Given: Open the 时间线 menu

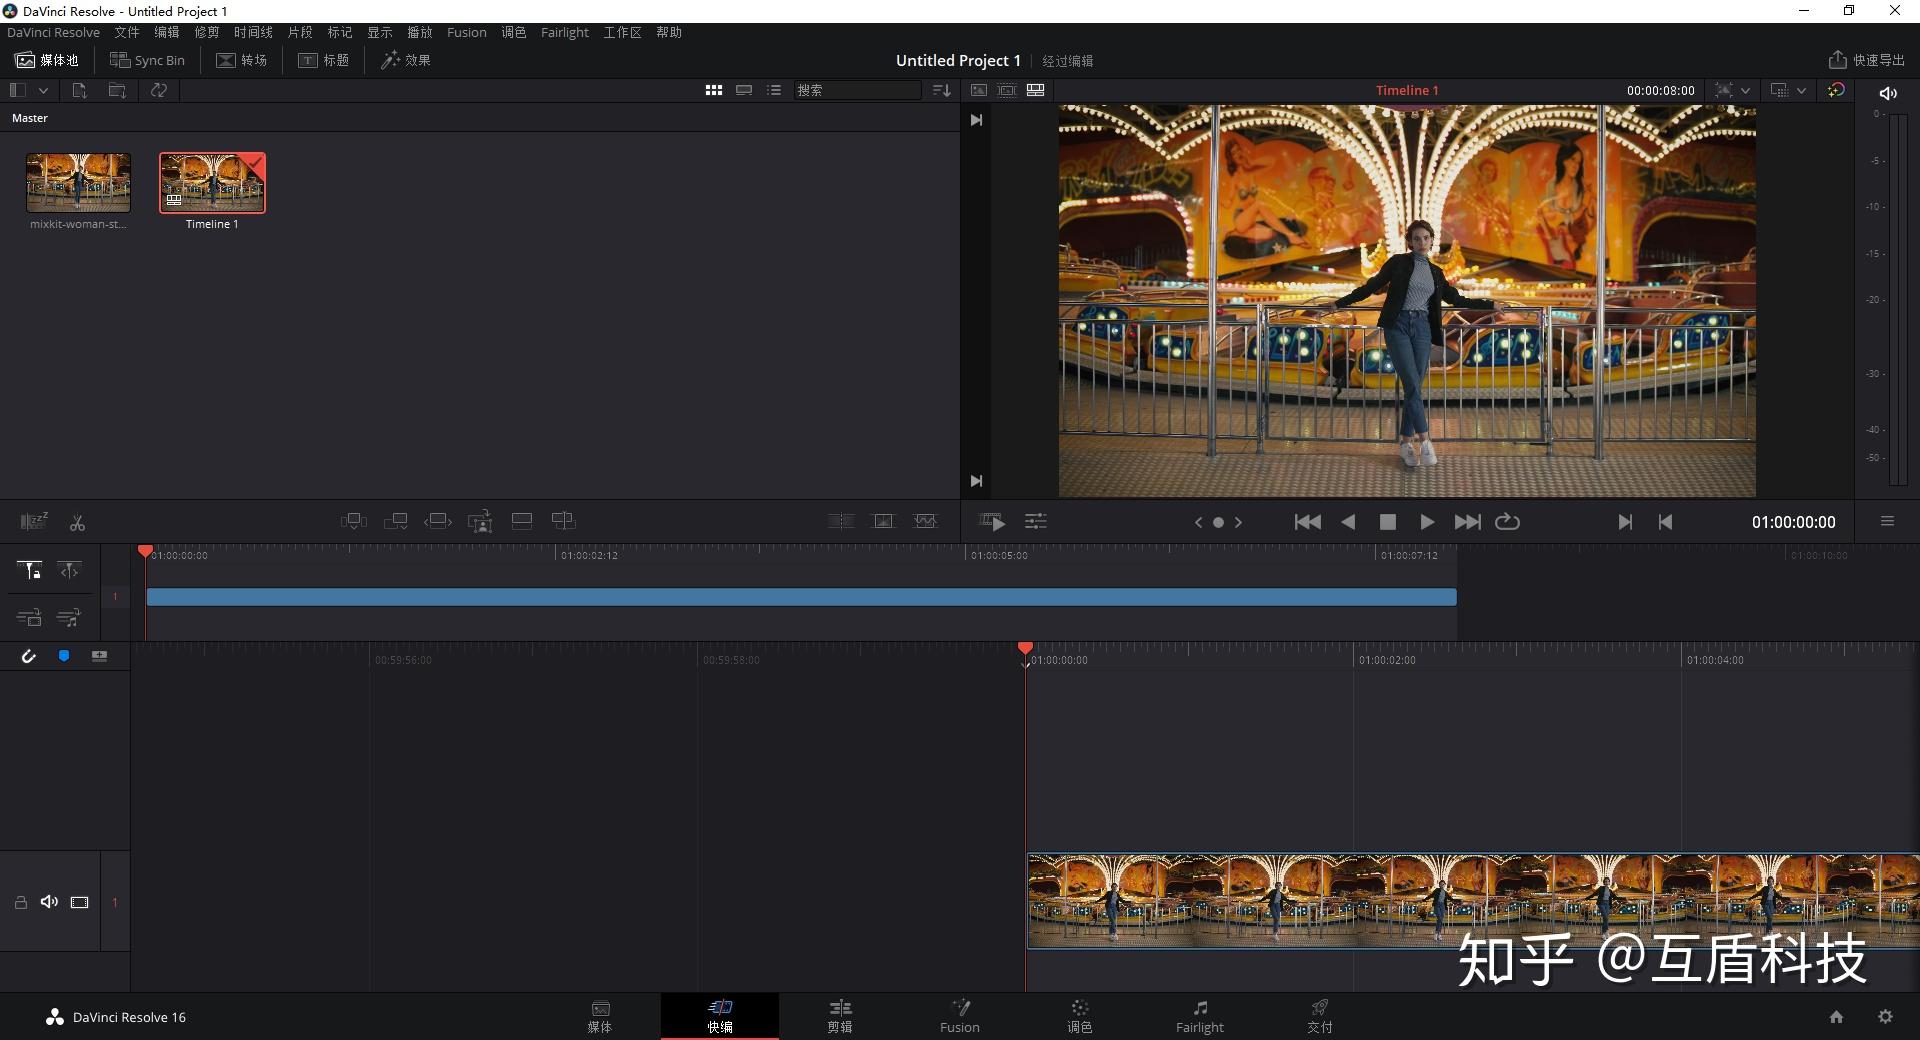Looking at the screenshot, I should click(x=253, y=32).
